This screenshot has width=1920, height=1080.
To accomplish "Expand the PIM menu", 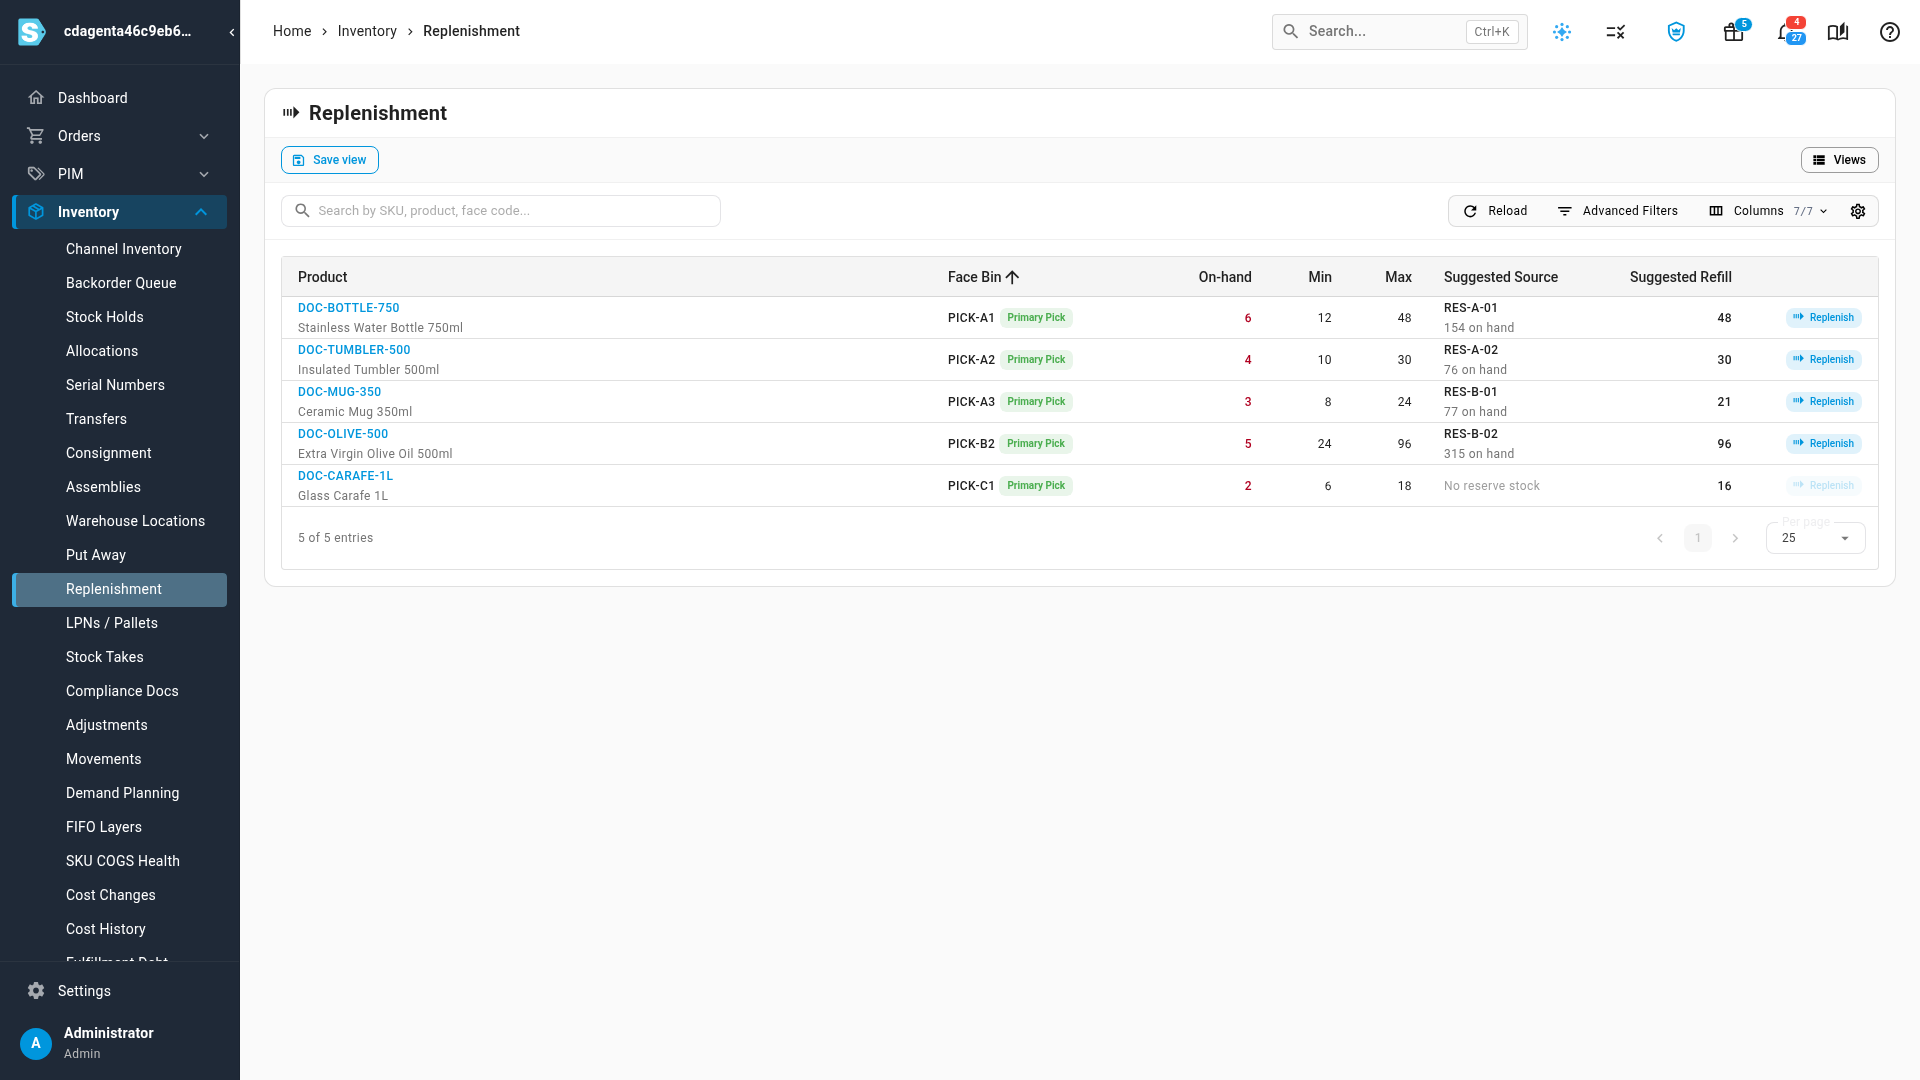I will (x=120, y=174).
